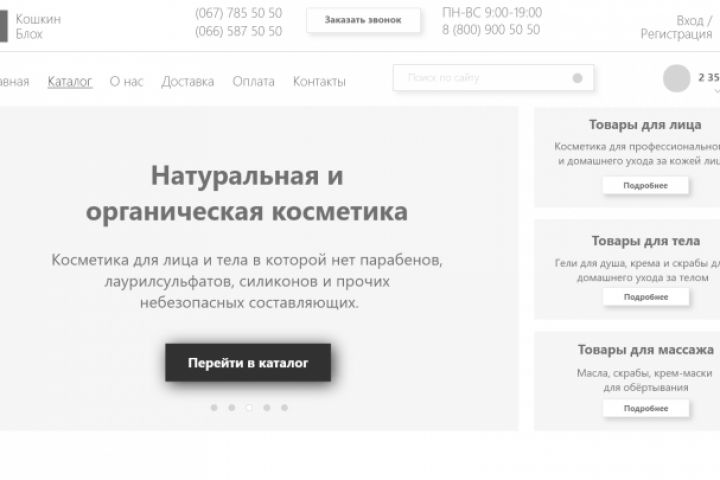Screen dimensions: 720x480
Task: Click the Перейти в каталог button
Action: pyautogui.click(x=248, y=362)
